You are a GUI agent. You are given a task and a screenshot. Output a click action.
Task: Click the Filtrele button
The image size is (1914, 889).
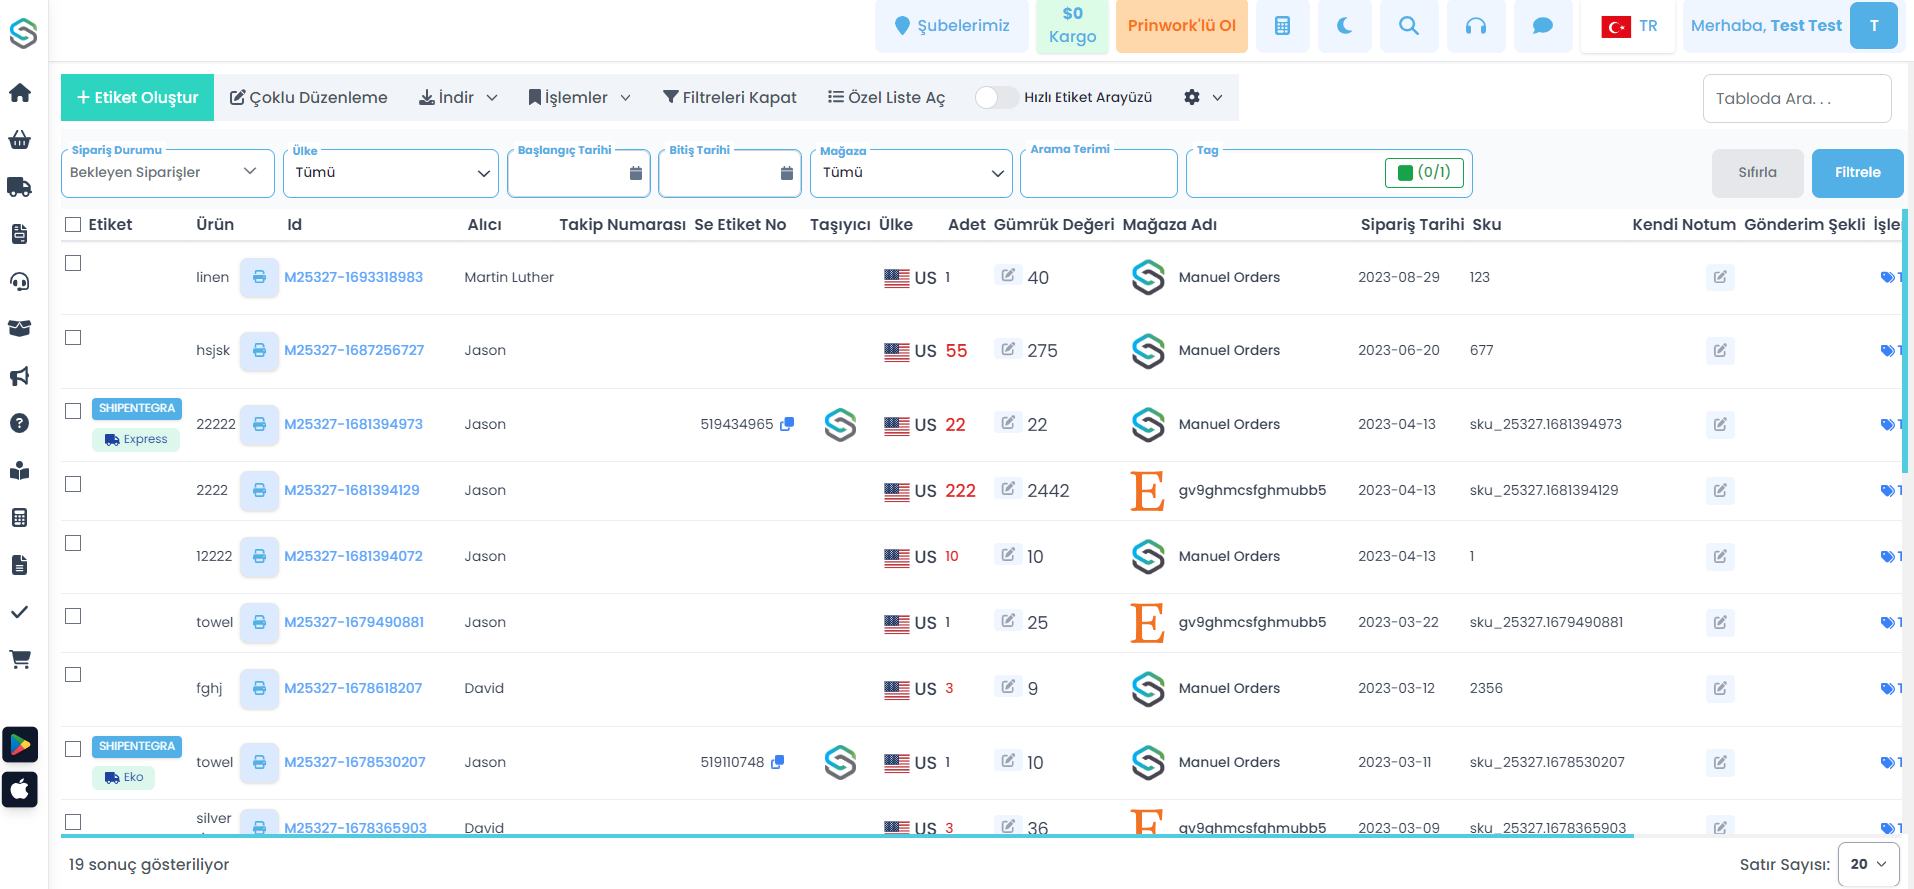(1857, 173)
